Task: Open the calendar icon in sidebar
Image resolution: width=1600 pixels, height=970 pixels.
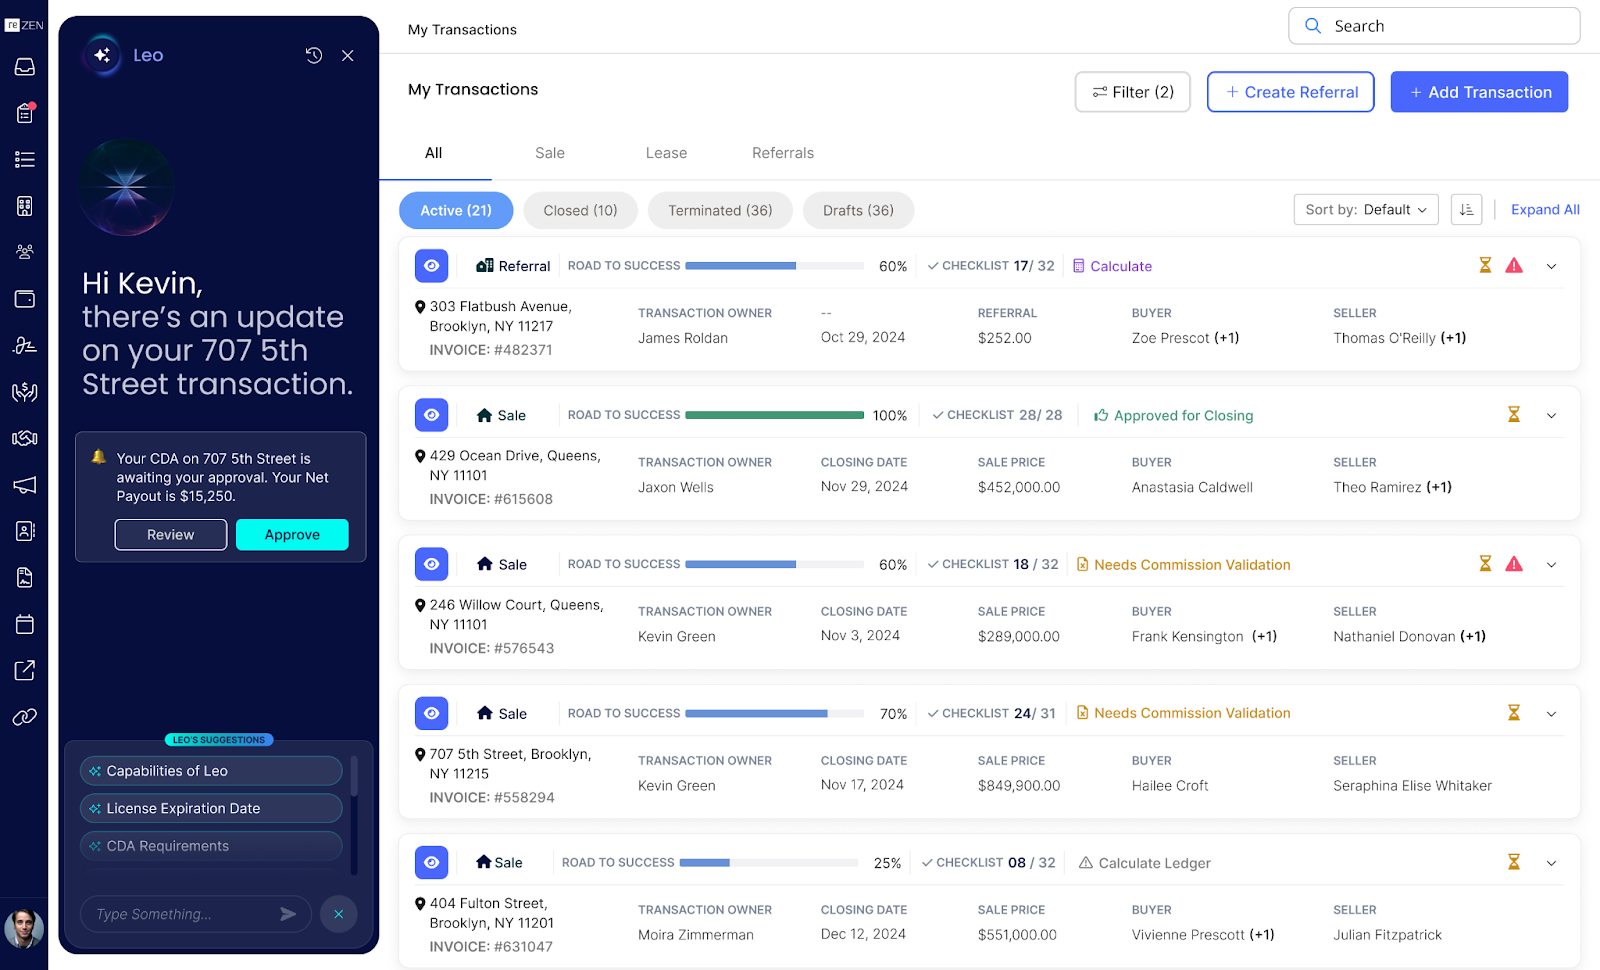Action: click(25, 624)
